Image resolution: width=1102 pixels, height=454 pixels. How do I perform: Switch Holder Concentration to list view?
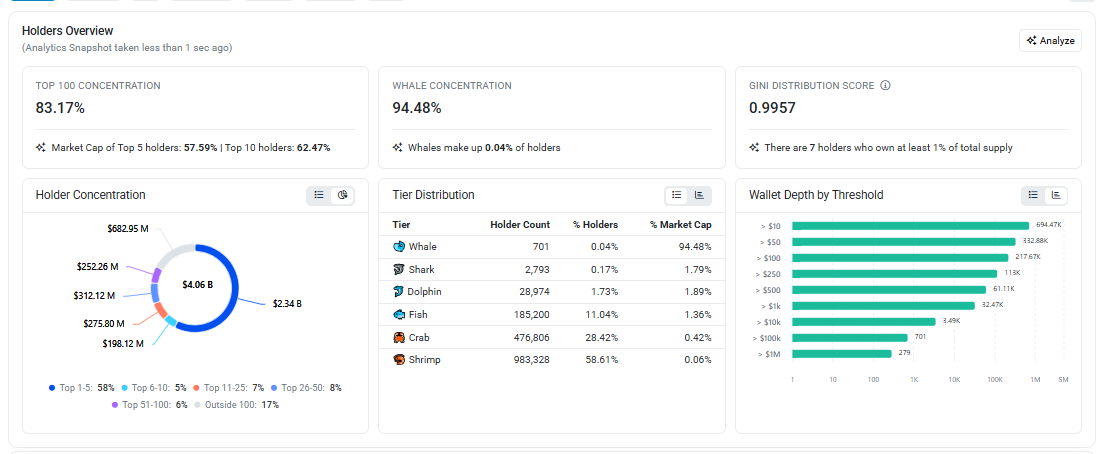[319, 195]
